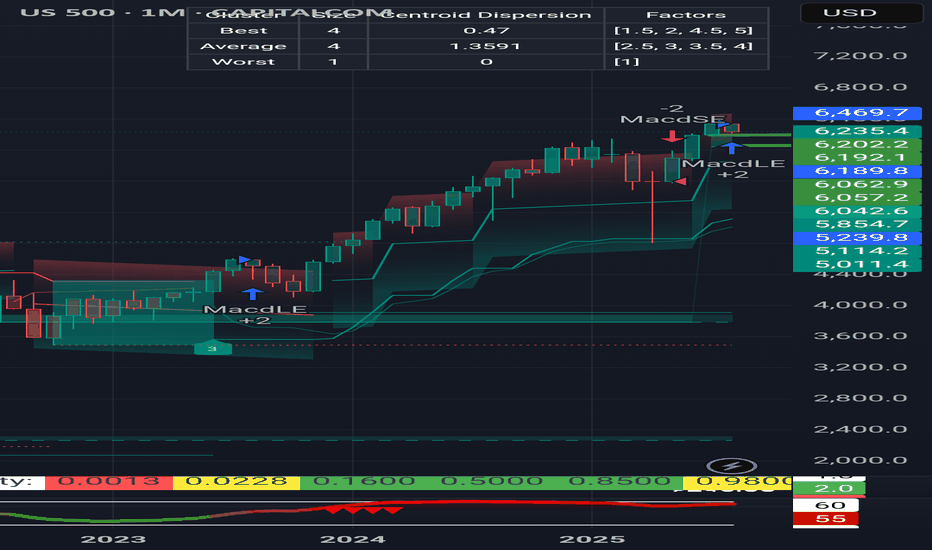This screenshot has height=550, width=932.
Task: Click the 2024 label on time axis
Action: point(352,539)
